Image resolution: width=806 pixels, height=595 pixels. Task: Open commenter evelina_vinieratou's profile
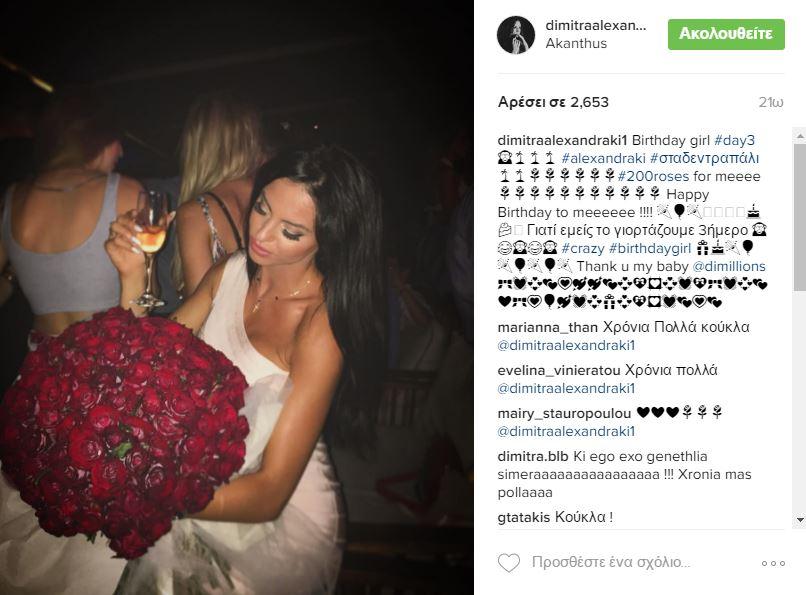(x=559, y=370)
